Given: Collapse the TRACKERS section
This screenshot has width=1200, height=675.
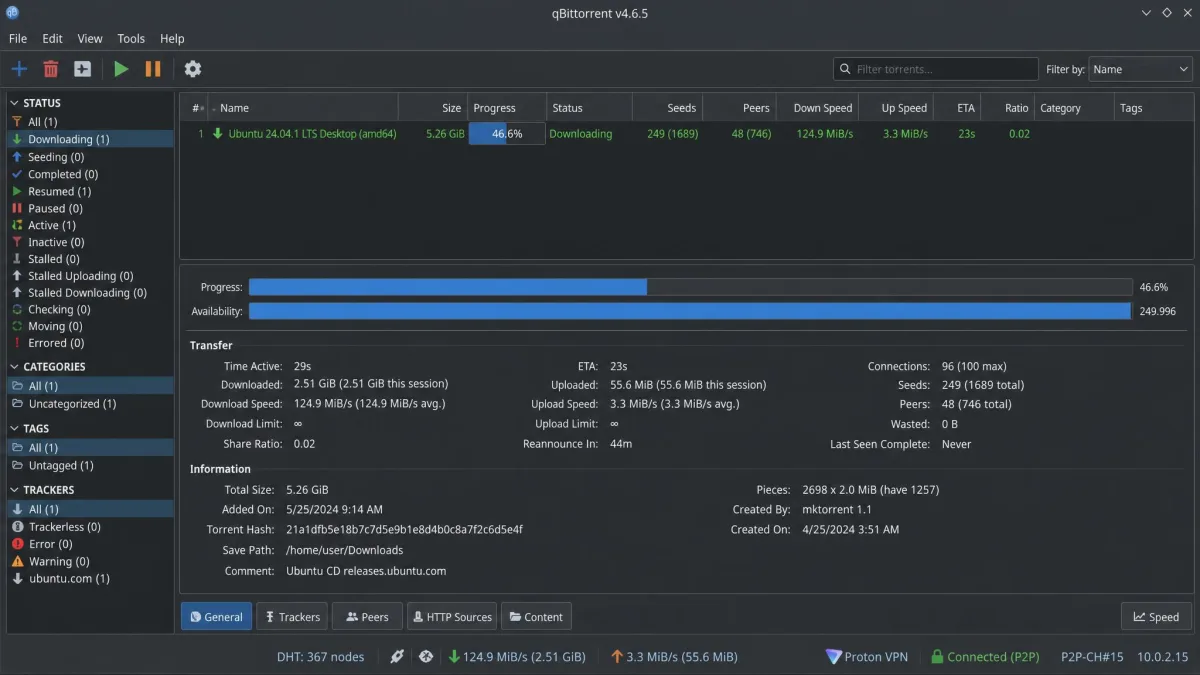Looking at the screenshot, I should [x=15, y=490].
